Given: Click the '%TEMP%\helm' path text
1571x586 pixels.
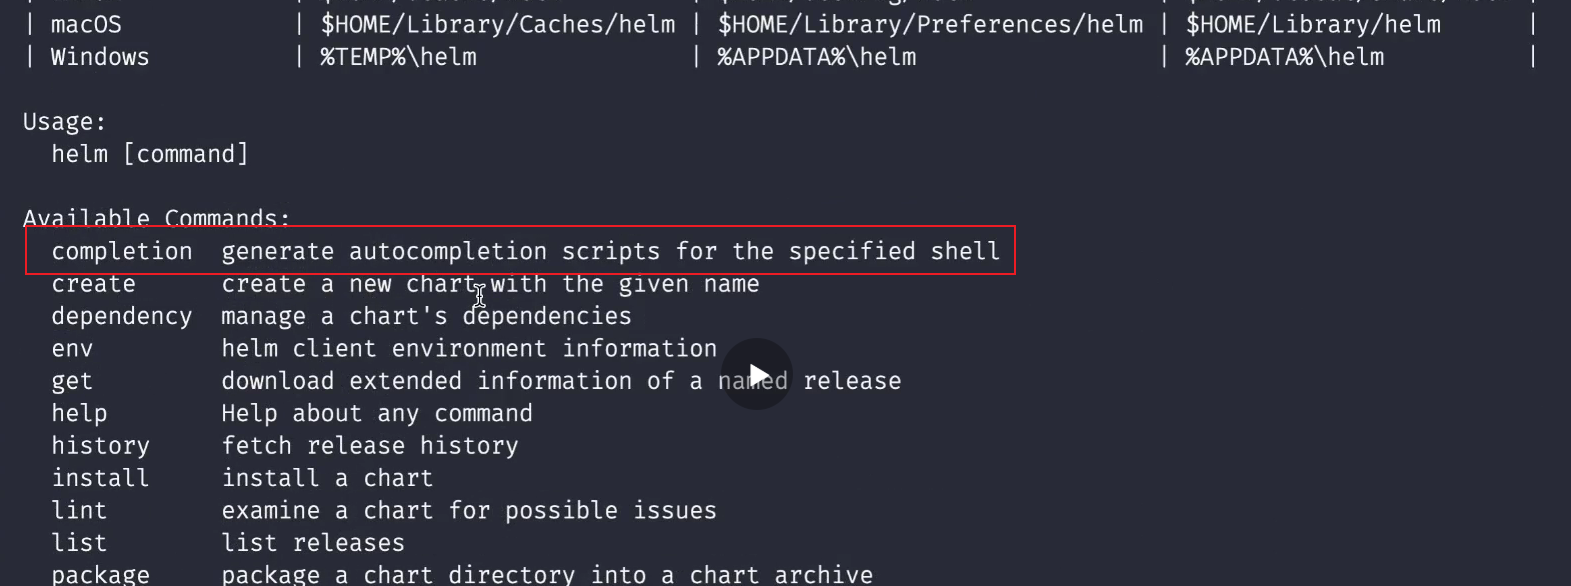Looking at the screenshot, I should click(398, 57).
